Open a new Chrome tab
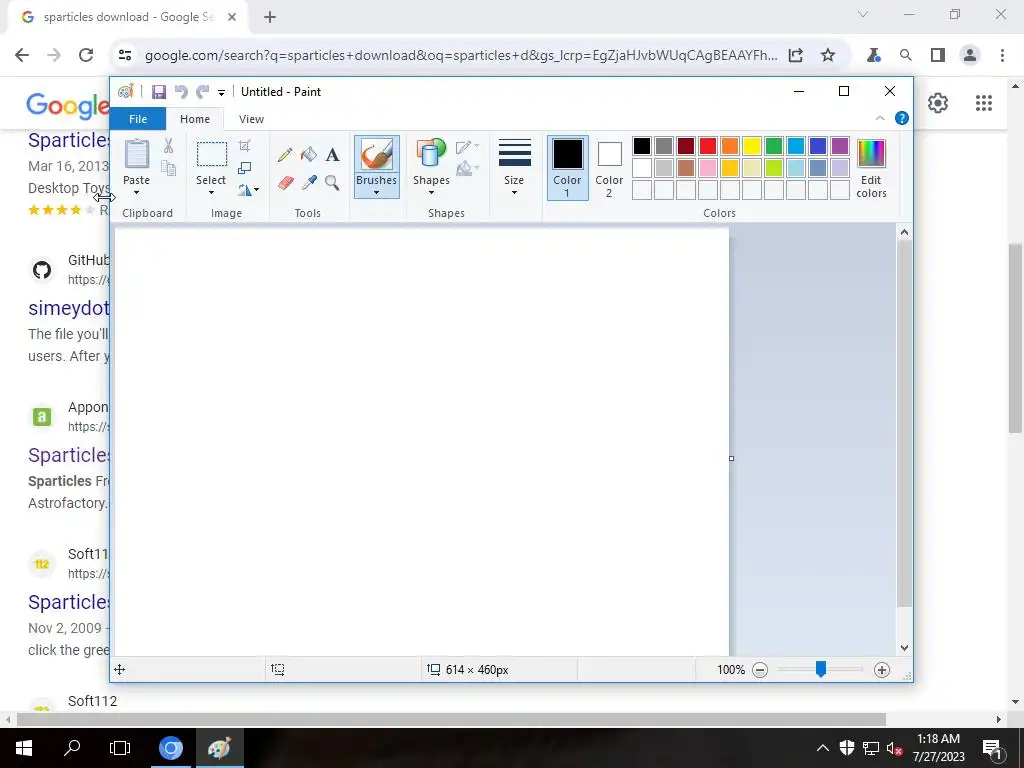1024x768 pixels. click(270, 18)
